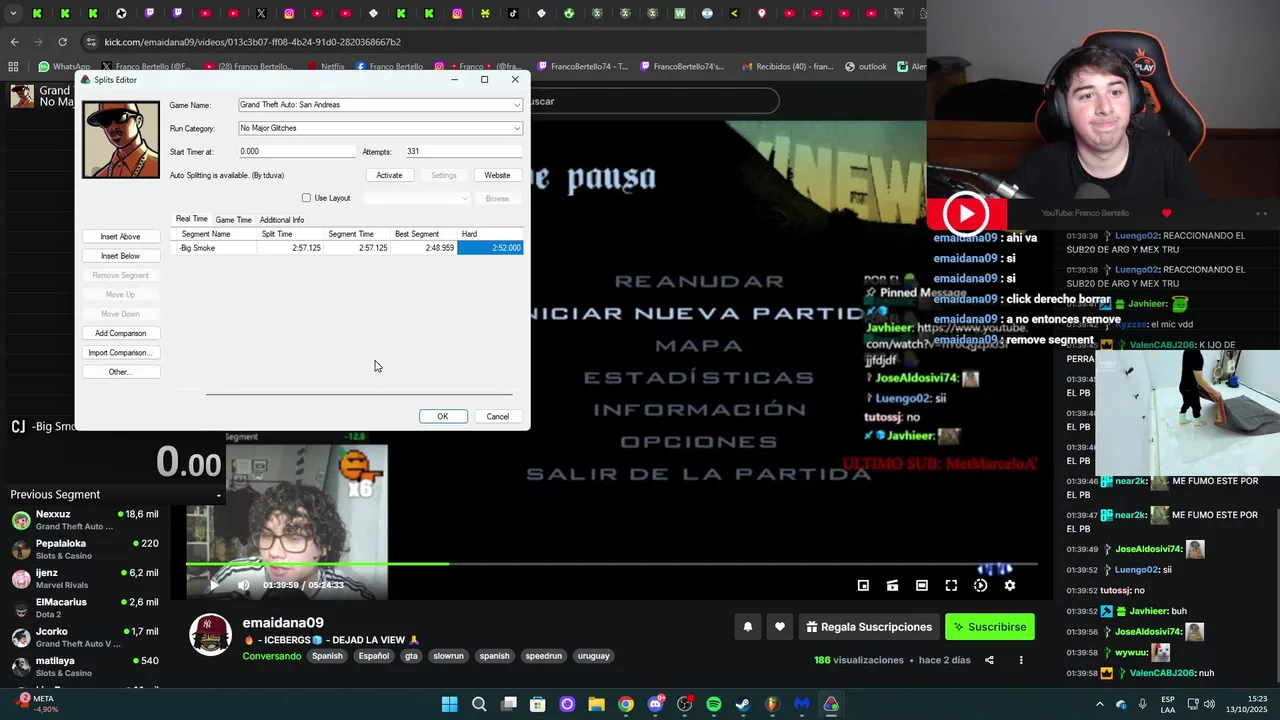Image resolution: width=1280 pixels, height=720 pixels.
Task: Open Google Chrome from the taskbar
Action: coord(625,704)
